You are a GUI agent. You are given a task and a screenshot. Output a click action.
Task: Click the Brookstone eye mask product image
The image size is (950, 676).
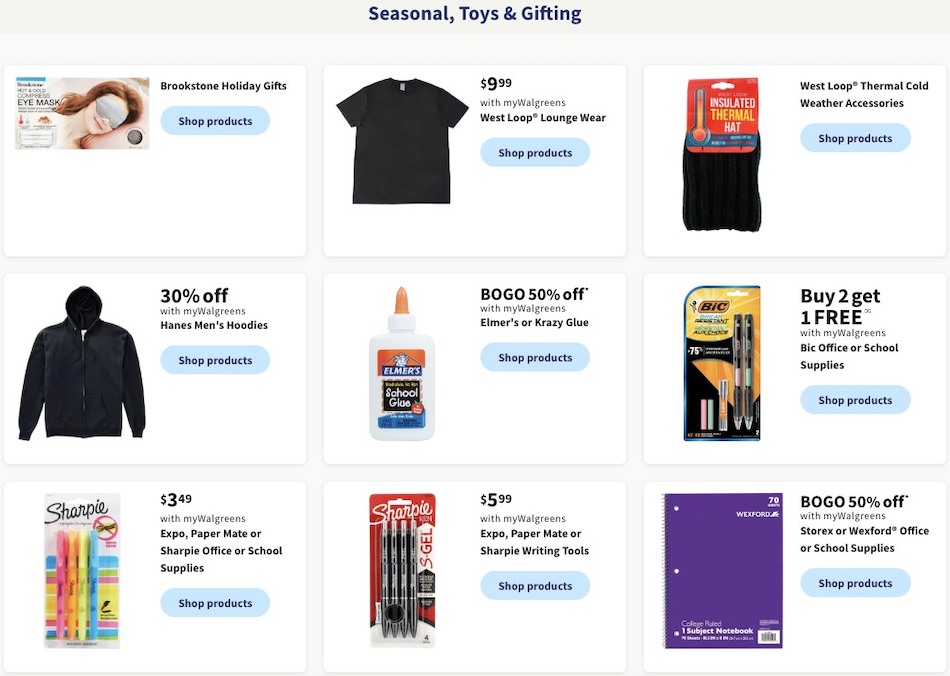click(82, 113)
